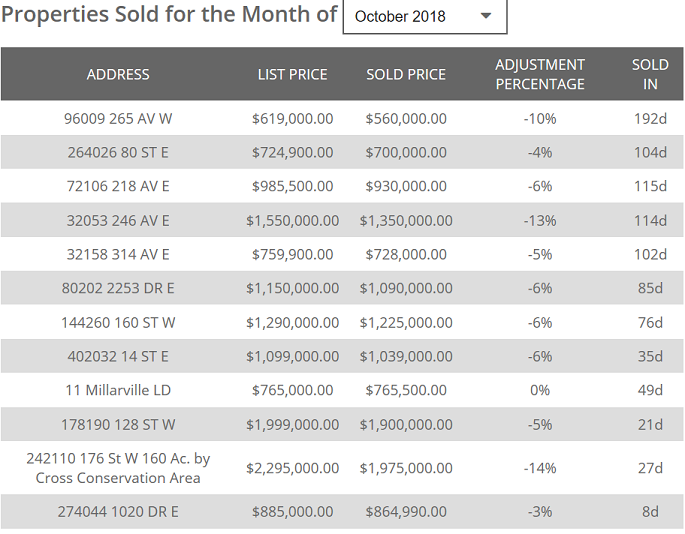
Task: Click the 72106 218 AV E address
Action: 118,186
